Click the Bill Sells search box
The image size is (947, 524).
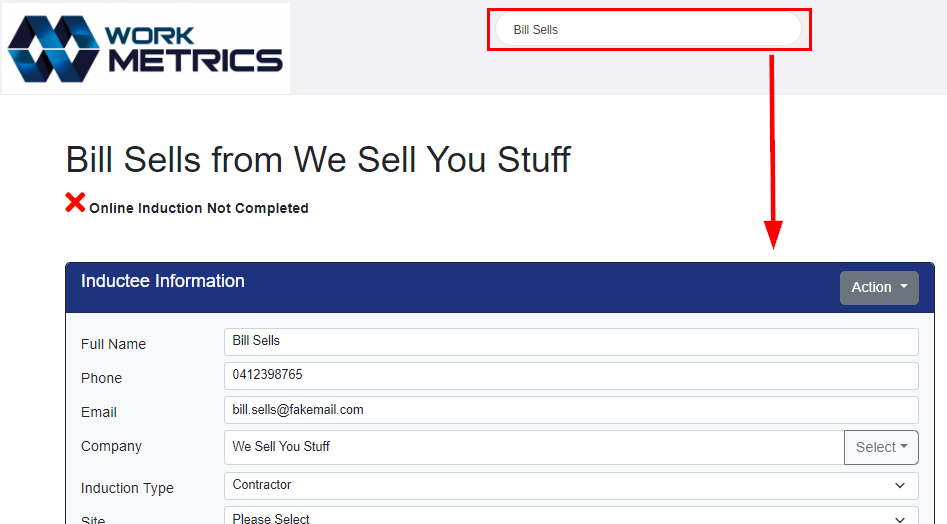point(649,30)
